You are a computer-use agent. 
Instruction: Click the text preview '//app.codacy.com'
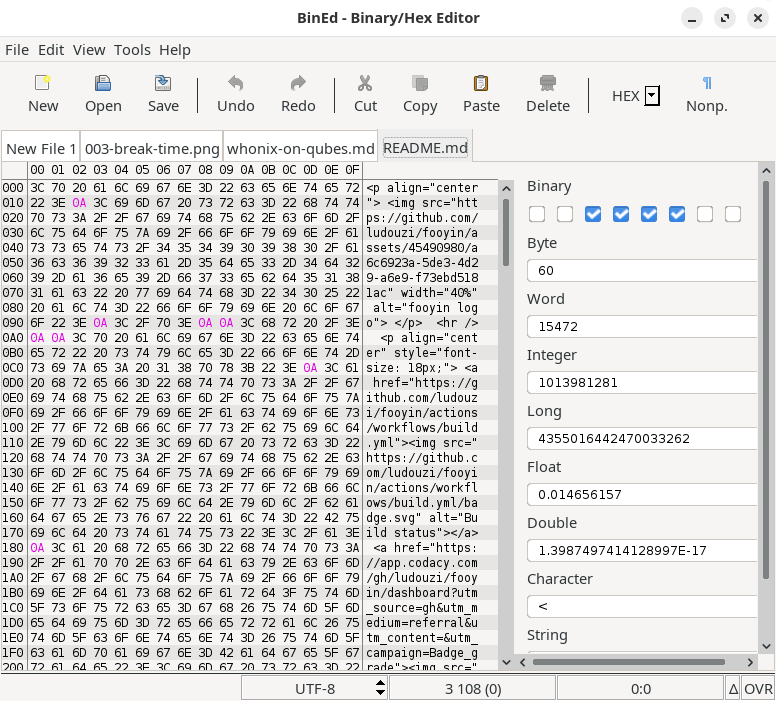422,562
